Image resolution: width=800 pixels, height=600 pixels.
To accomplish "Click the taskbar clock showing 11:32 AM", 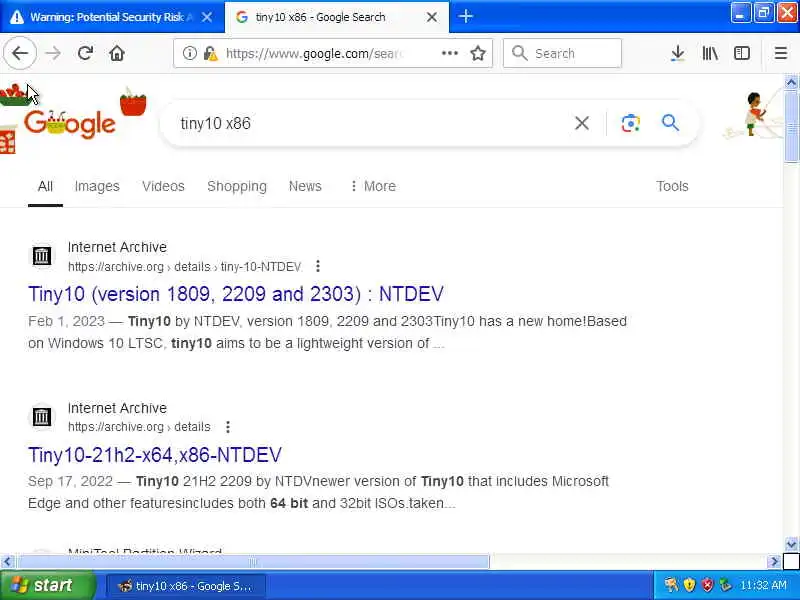I will pos(763,585).
